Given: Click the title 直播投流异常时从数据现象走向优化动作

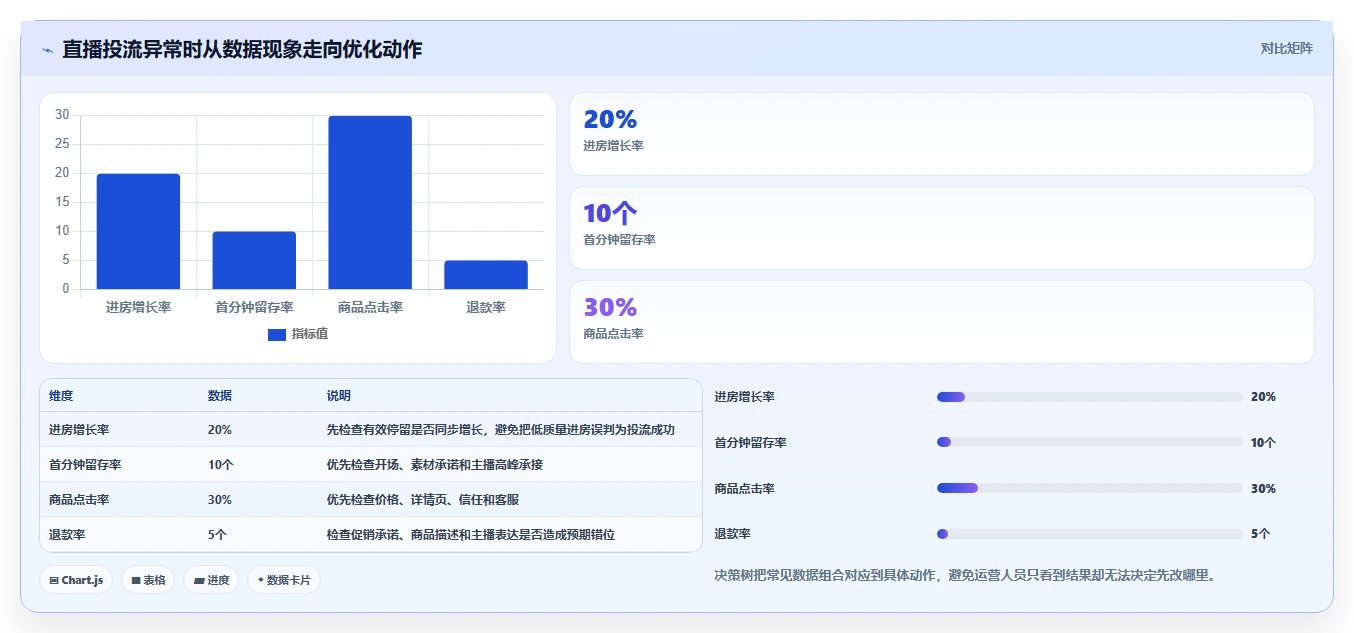Looking at the screenshot, I should pos(242,49).
